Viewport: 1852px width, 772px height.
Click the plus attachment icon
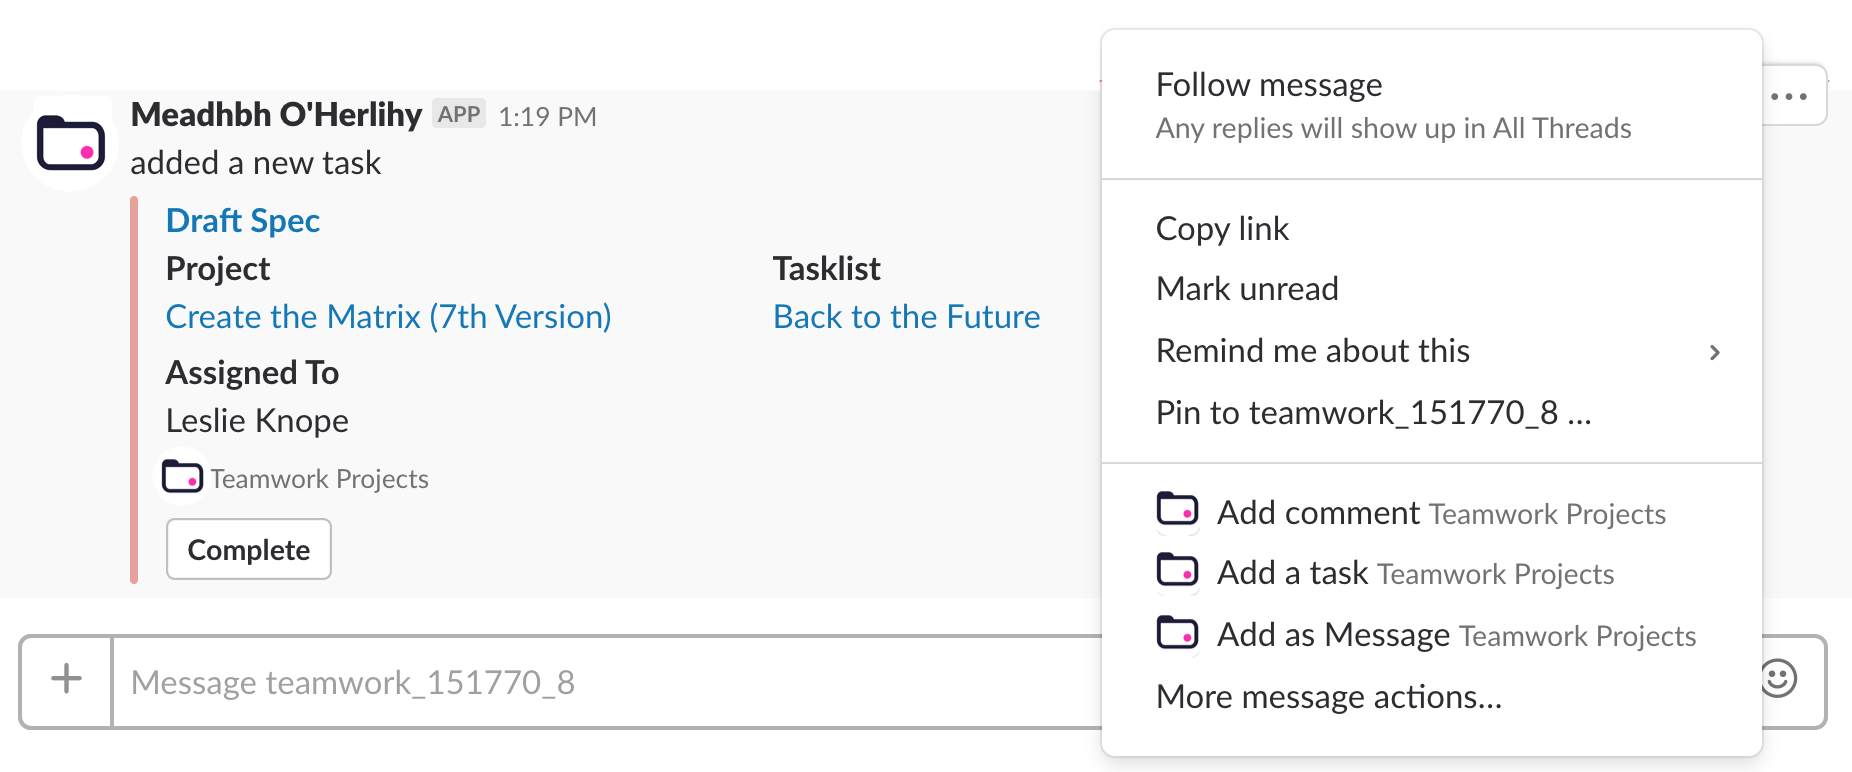click(66, 679)
